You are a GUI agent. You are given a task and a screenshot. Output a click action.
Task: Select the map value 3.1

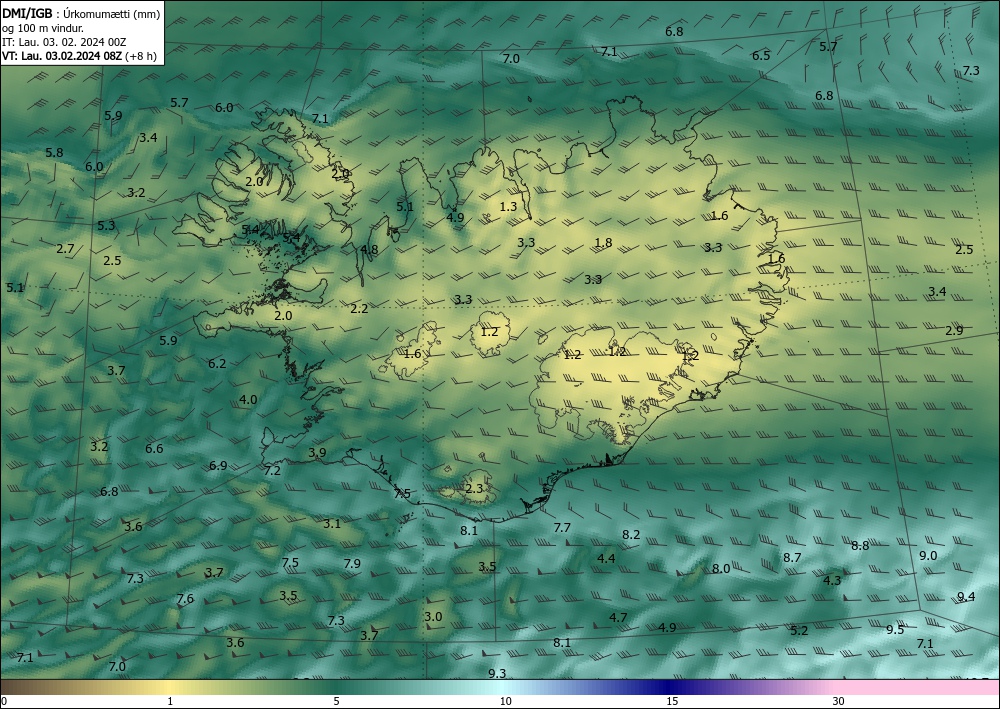point(332,523)
